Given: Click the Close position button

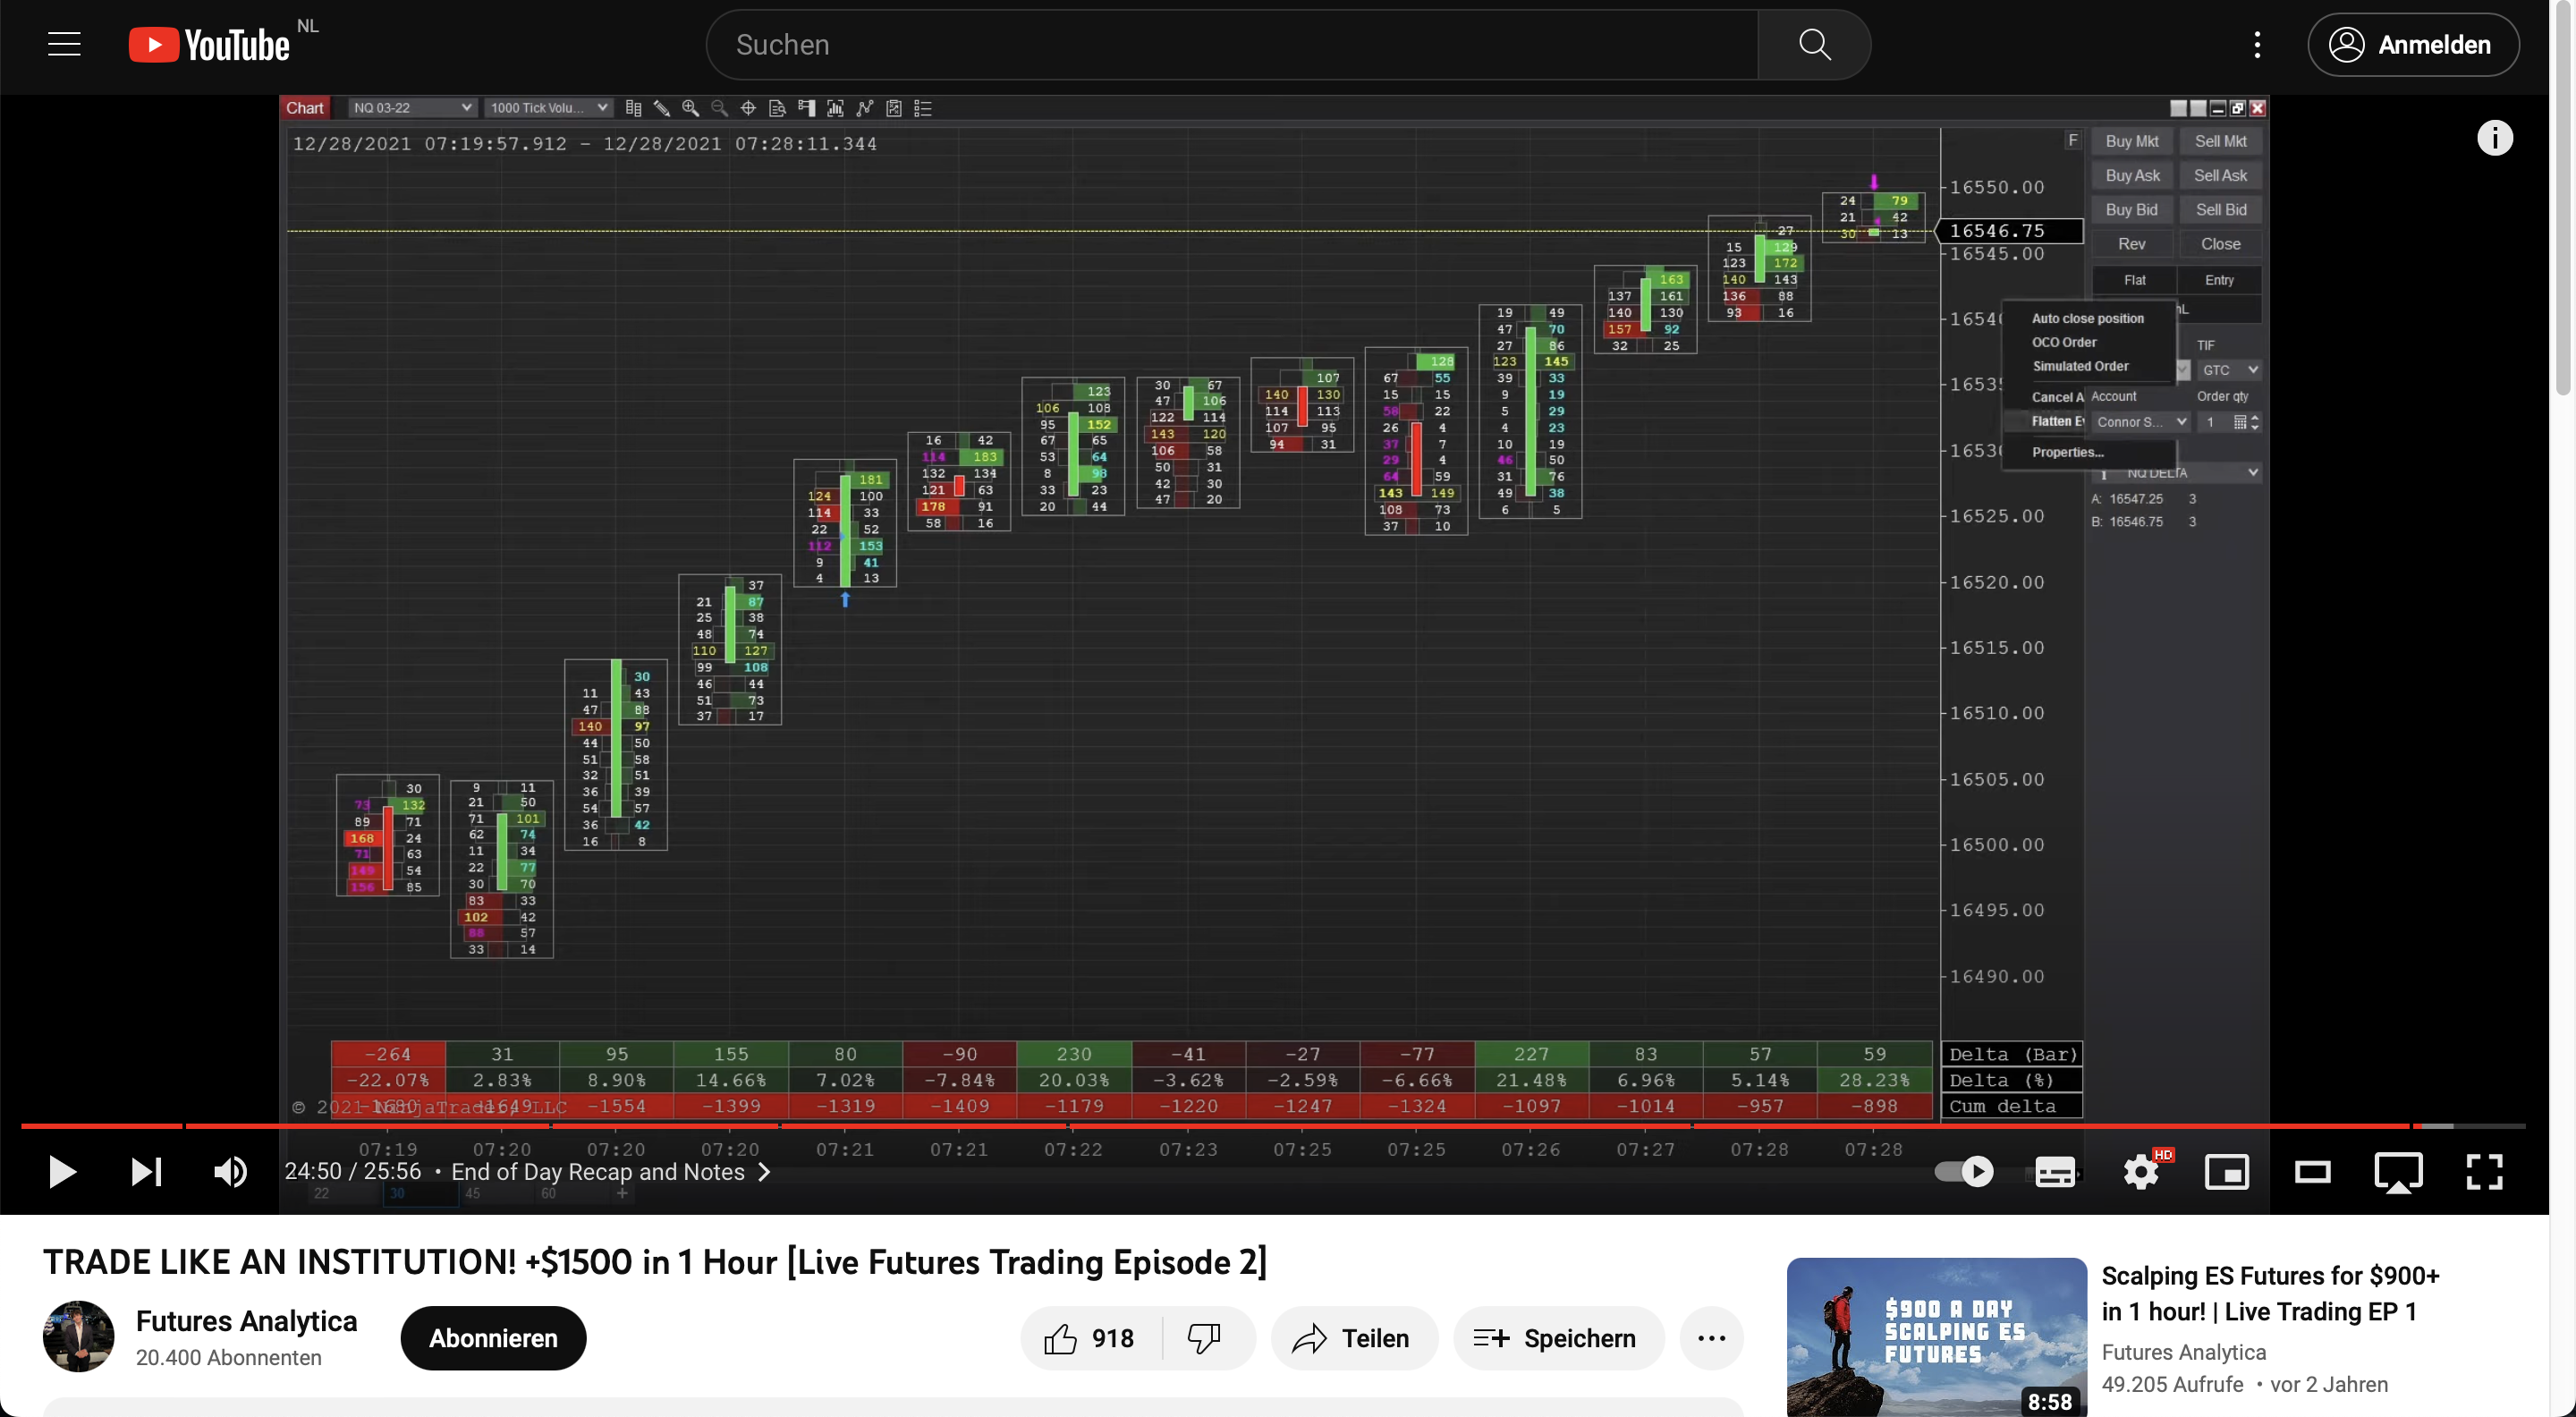Looking at the screenshot, I should (2220, 244).
